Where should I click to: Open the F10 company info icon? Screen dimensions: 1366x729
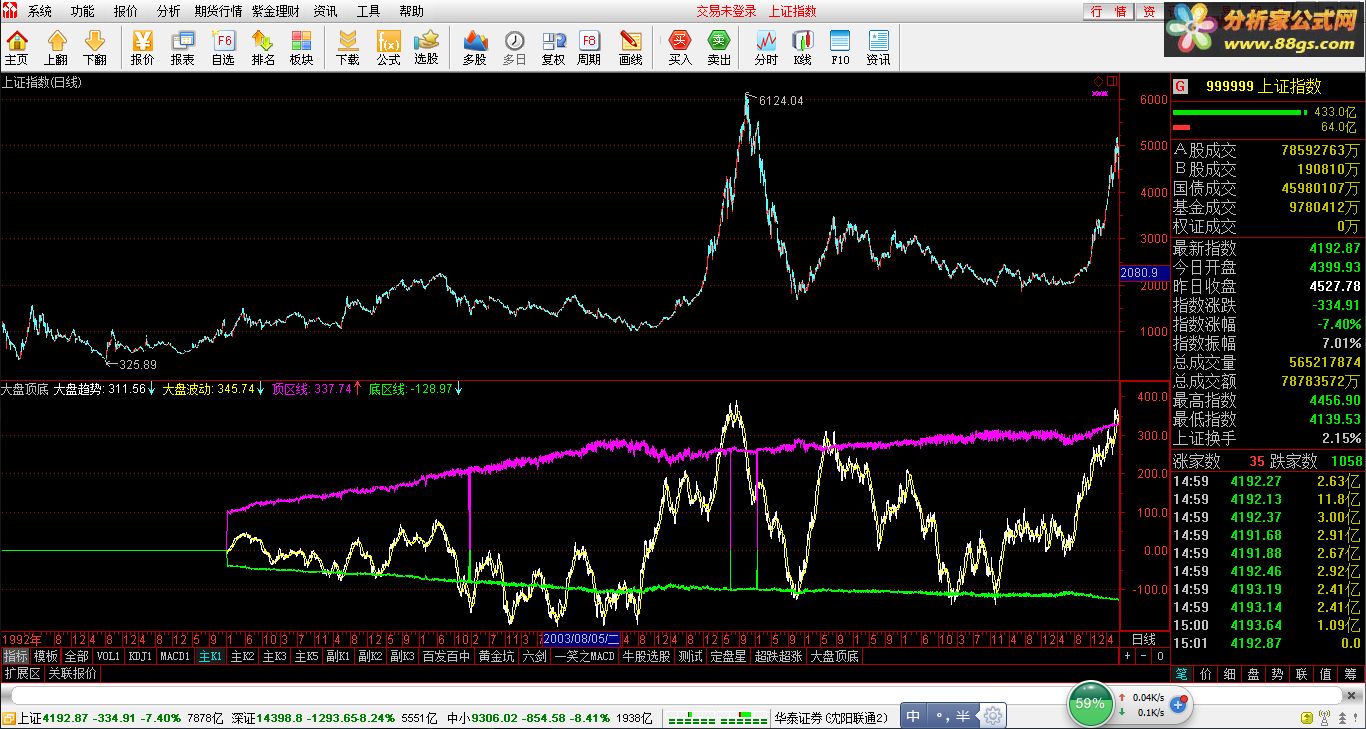840,47
